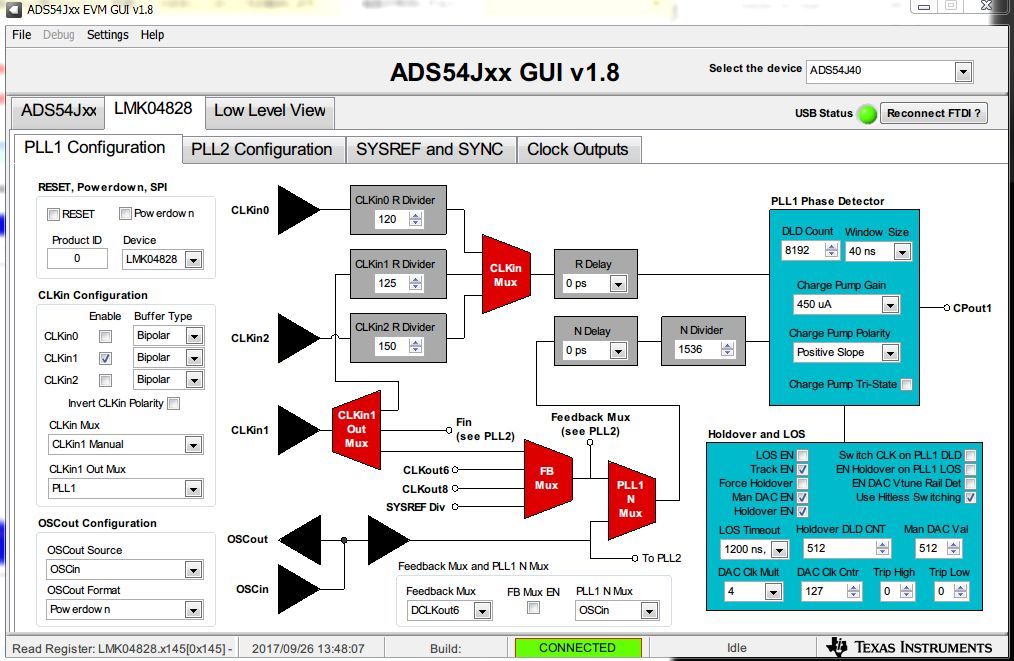Open the Select the device dropdown

[890, 71]
